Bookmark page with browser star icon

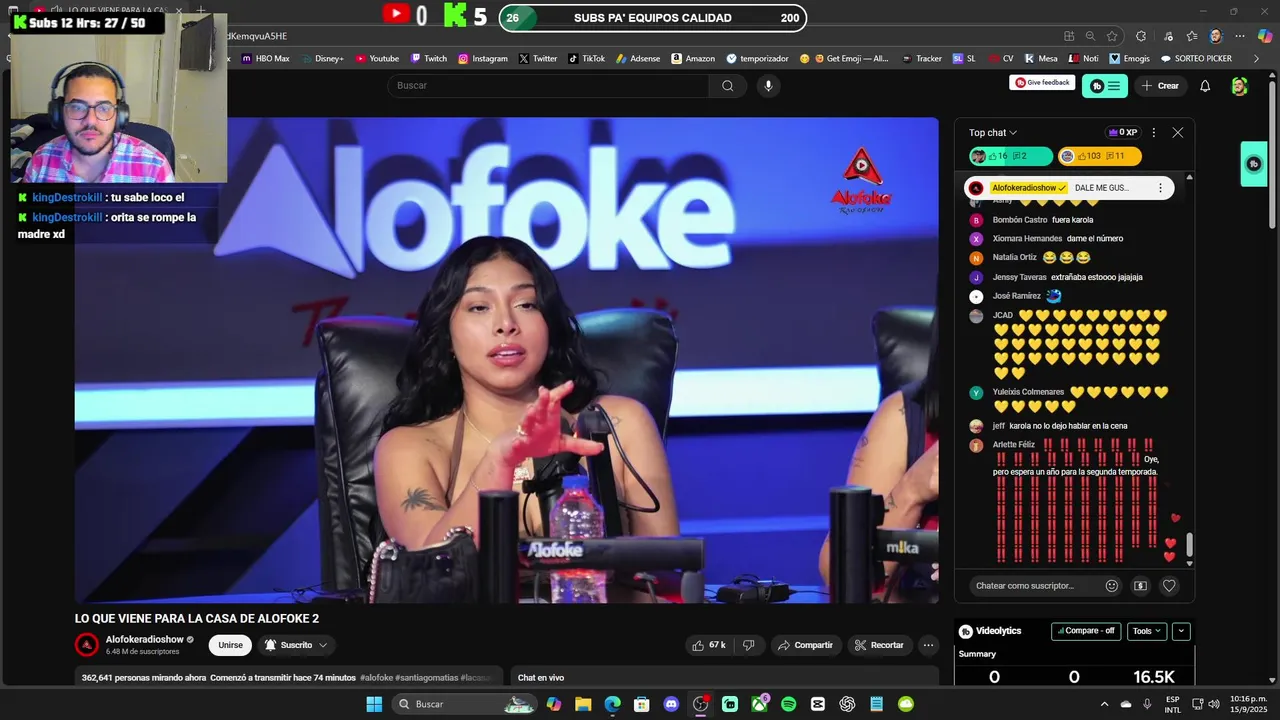tap(1112, 36)
